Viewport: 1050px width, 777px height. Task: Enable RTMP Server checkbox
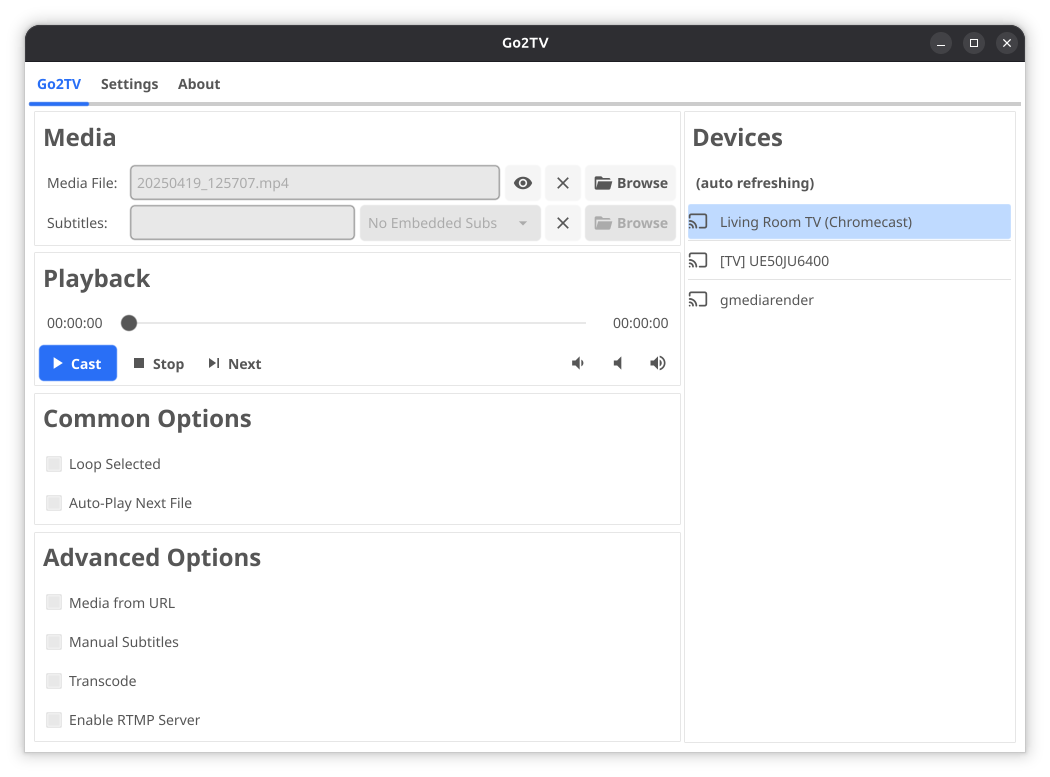54,719
